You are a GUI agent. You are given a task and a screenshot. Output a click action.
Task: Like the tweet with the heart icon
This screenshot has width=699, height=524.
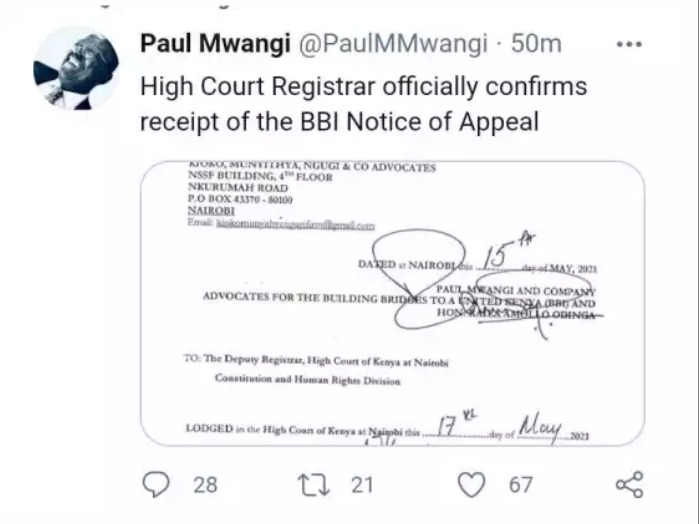[472, 485]
